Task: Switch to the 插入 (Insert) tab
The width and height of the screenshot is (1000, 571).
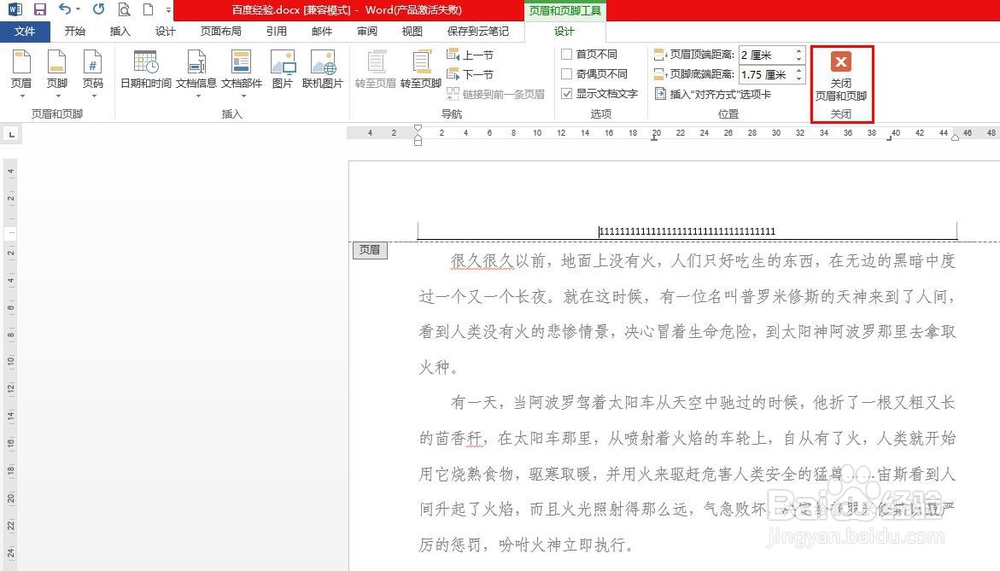Action: point(120,31)
